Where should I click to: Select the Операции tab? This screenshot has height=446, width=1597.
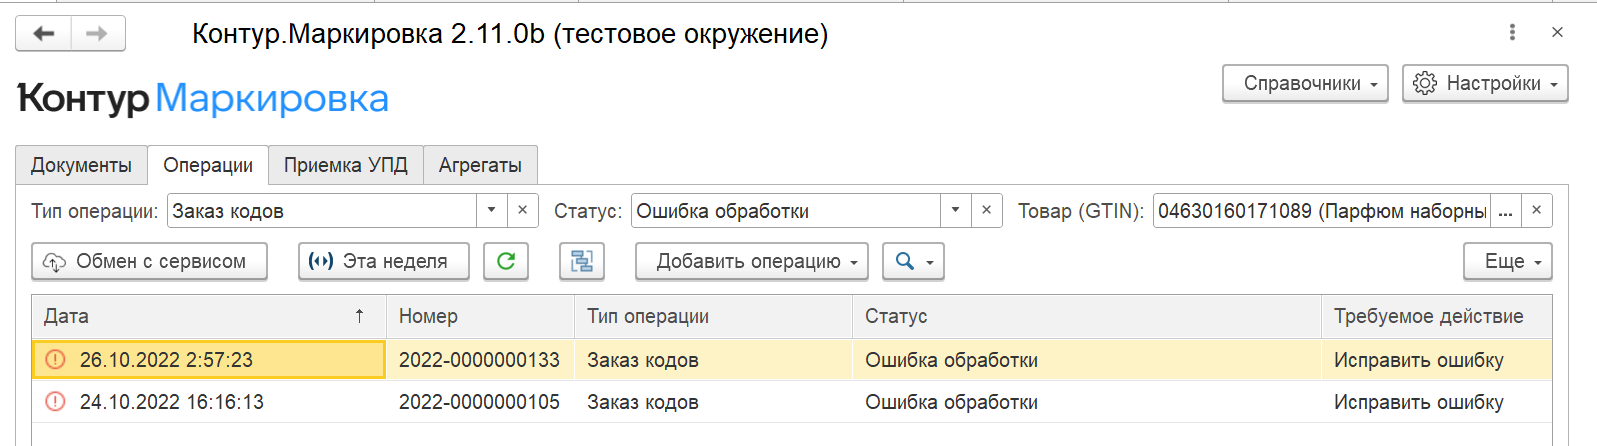point(208,165)
